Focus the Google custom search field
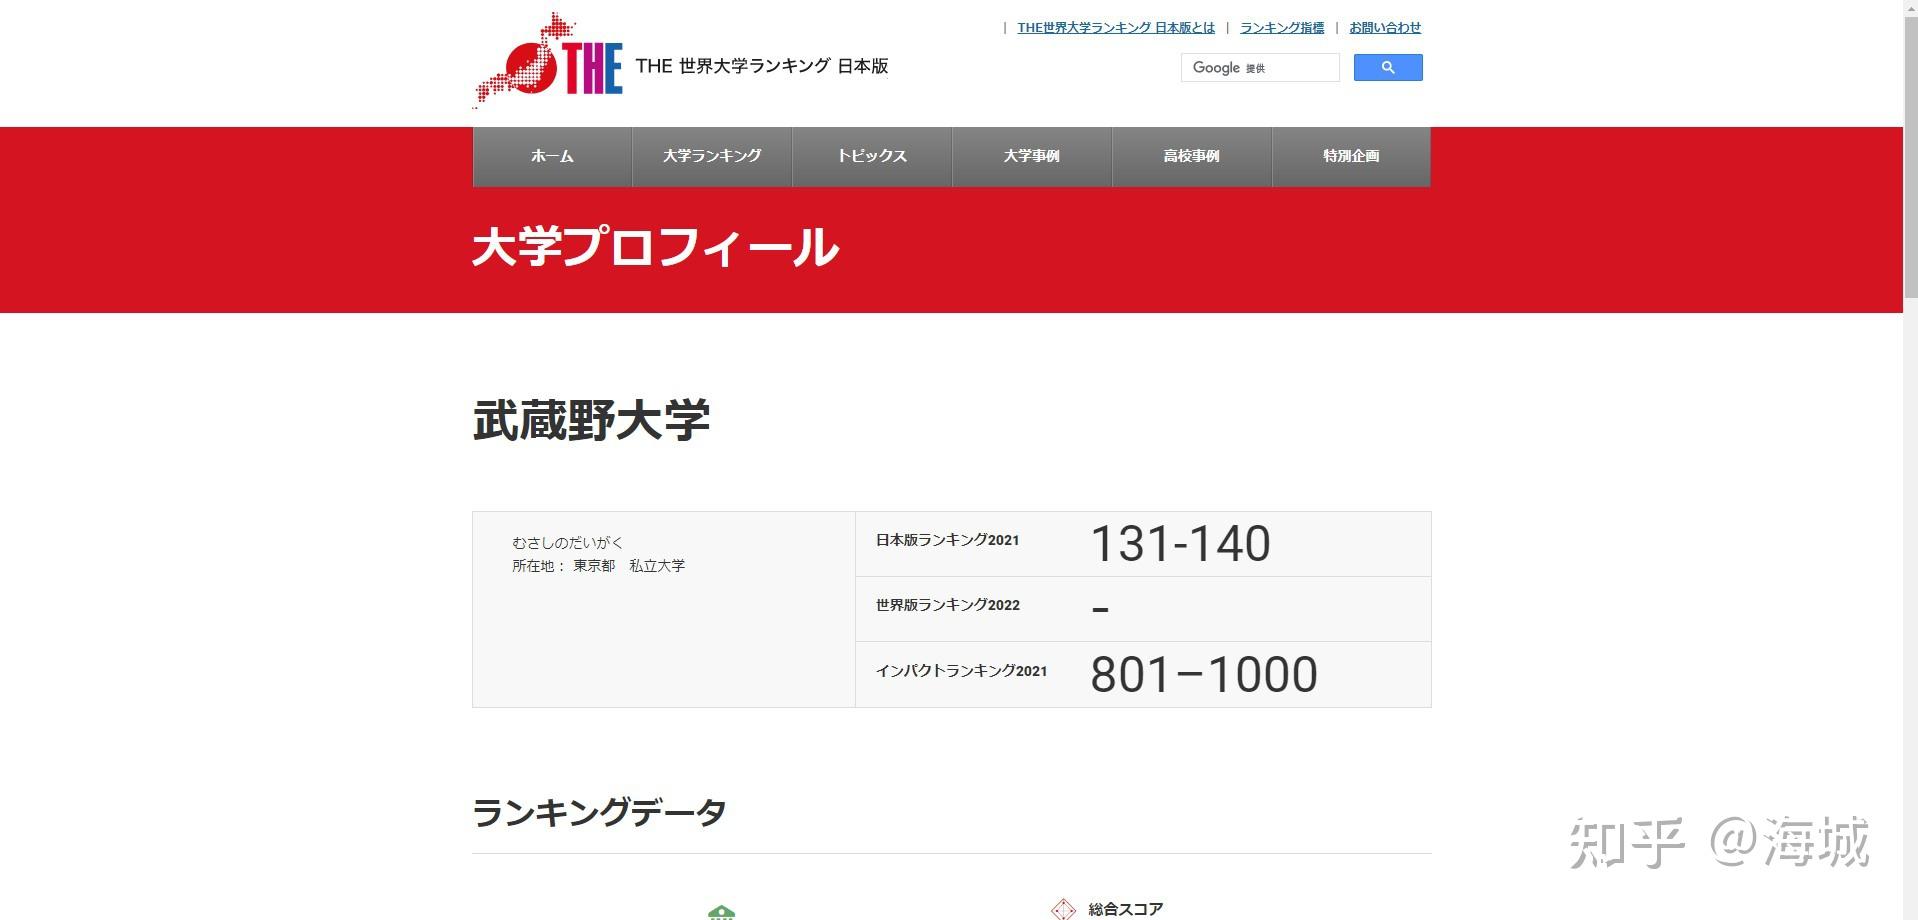 [1260, 67]
